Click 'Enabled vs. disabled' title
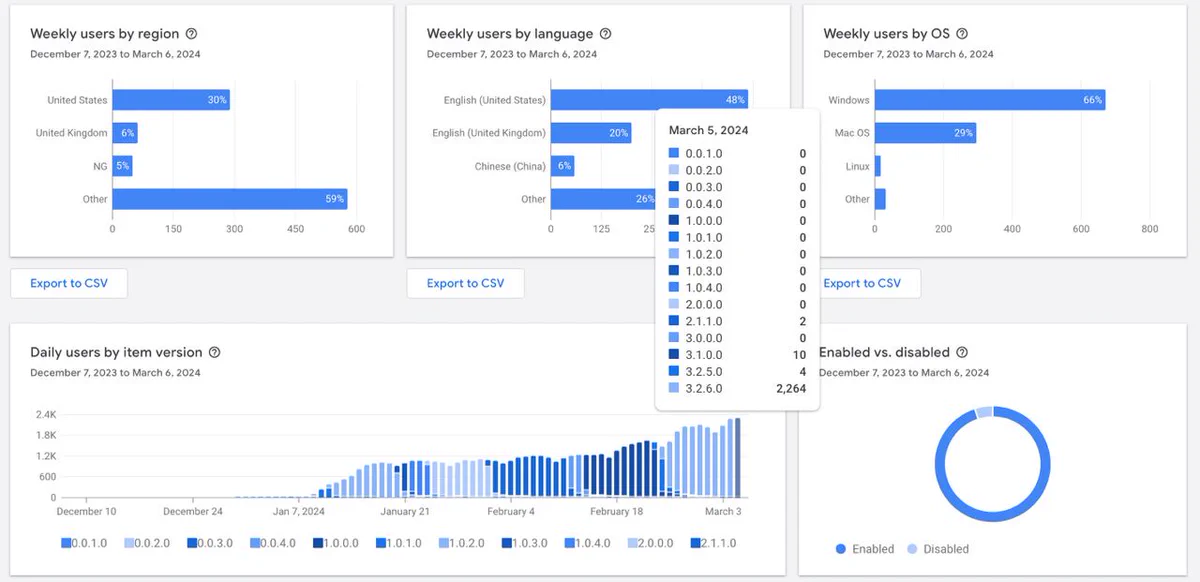This screenshot has width=1200, height=582. coord(884,352)
